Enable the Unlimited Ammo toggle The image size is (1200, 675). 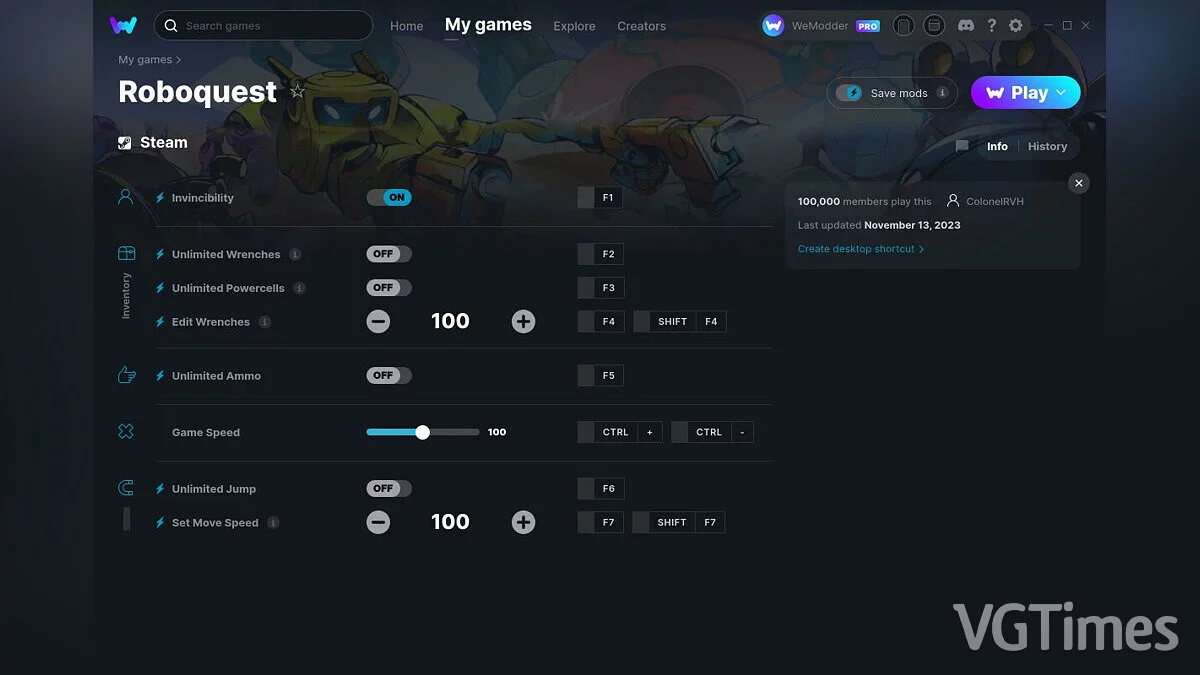[389, 376]
